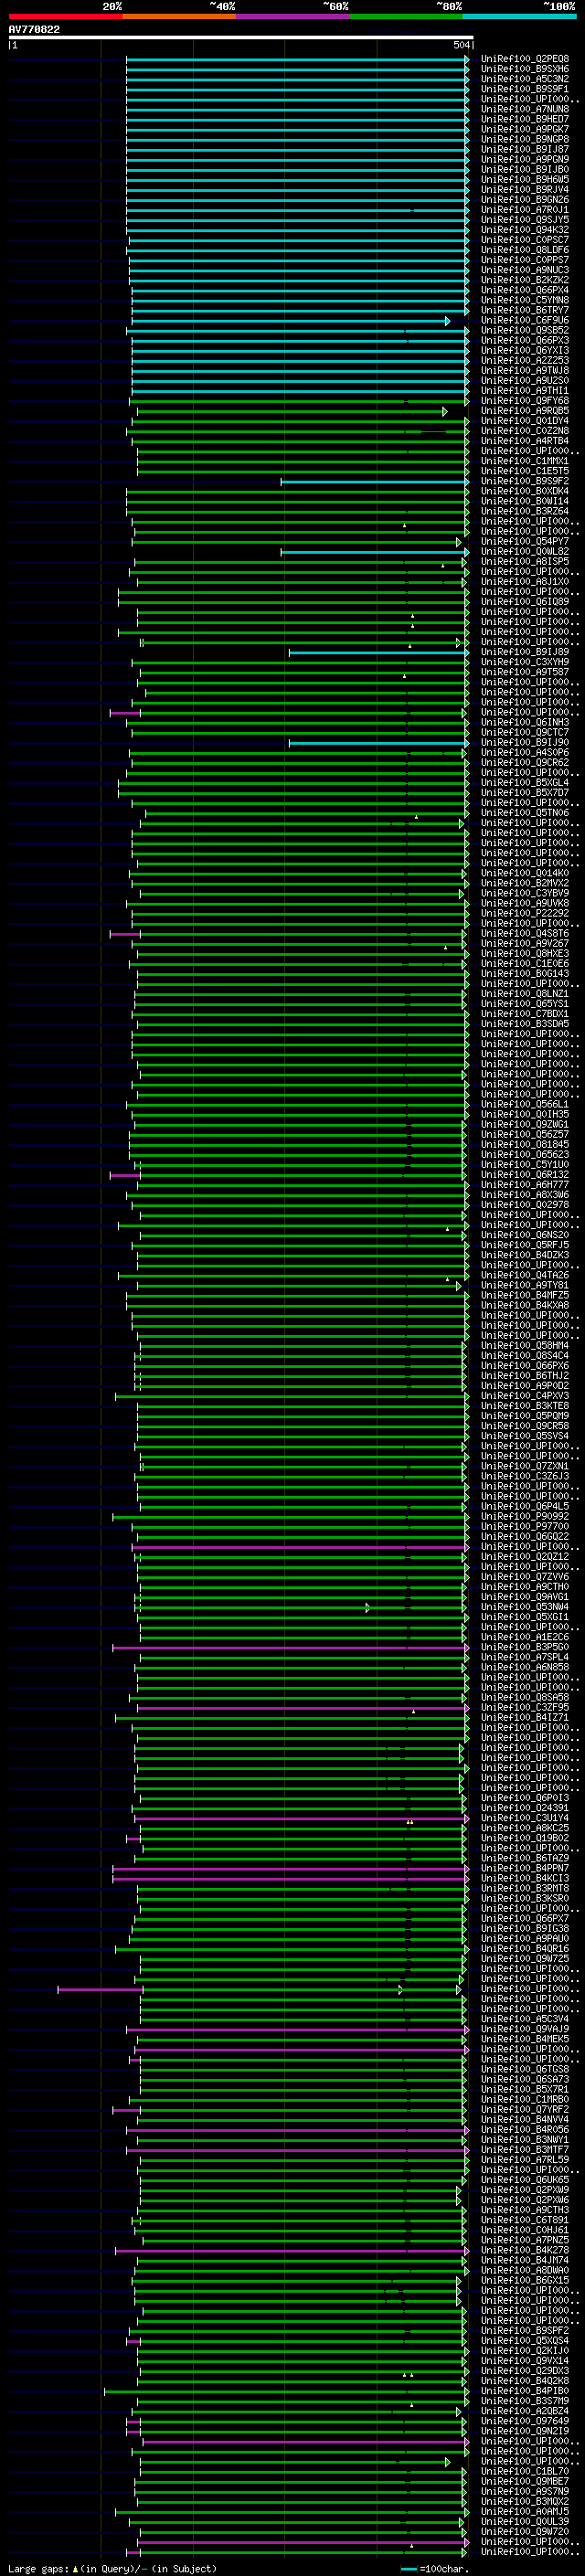The height and width of the screenshot is (2576, 585).
Task: Select the UniRef100_C6F9U6 label
Action: pyautogui.click(x=524, y=321)
